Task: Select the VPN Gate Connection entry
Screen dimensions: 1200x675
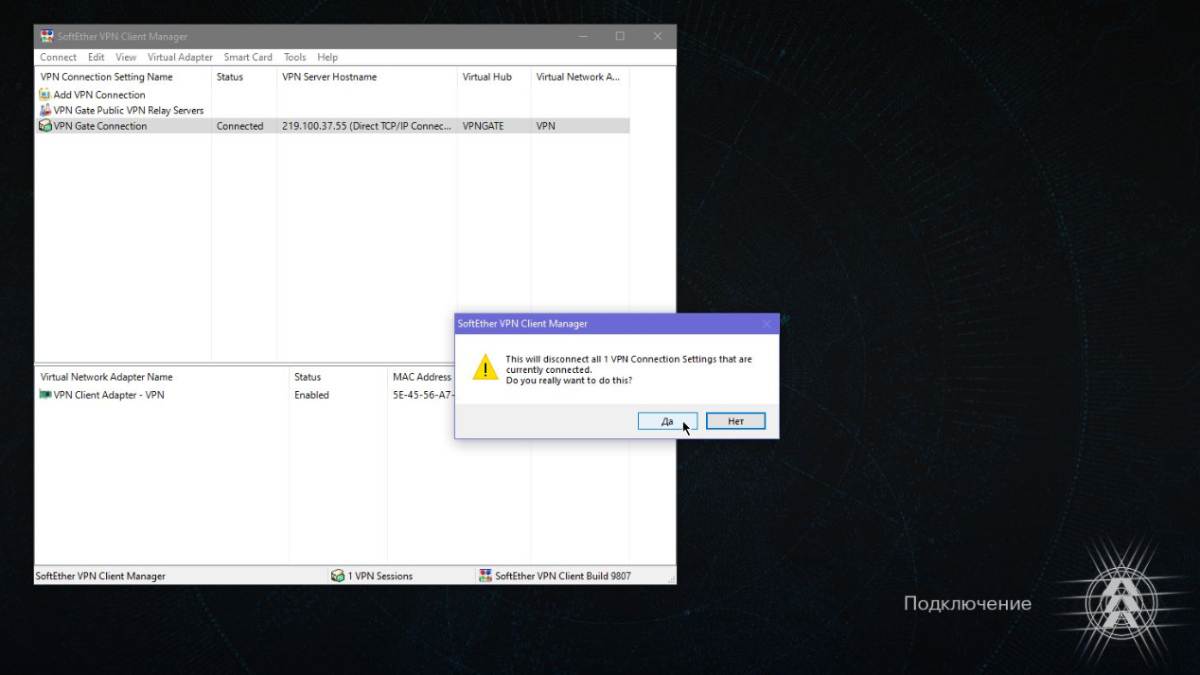Action: pos(100,126)
